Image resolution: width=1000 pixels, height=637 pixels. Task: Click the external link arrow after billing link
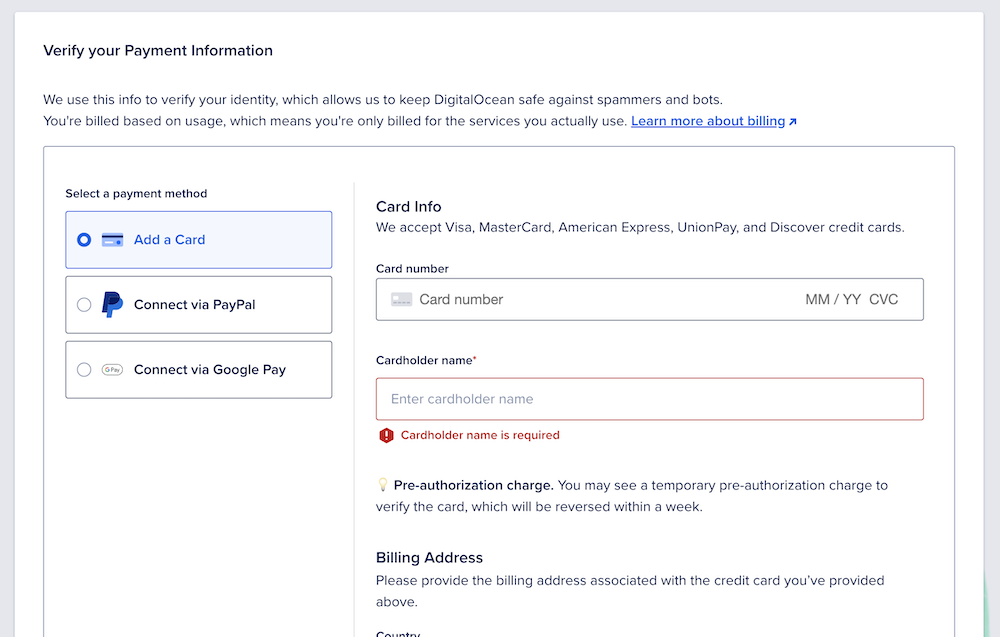793,122
